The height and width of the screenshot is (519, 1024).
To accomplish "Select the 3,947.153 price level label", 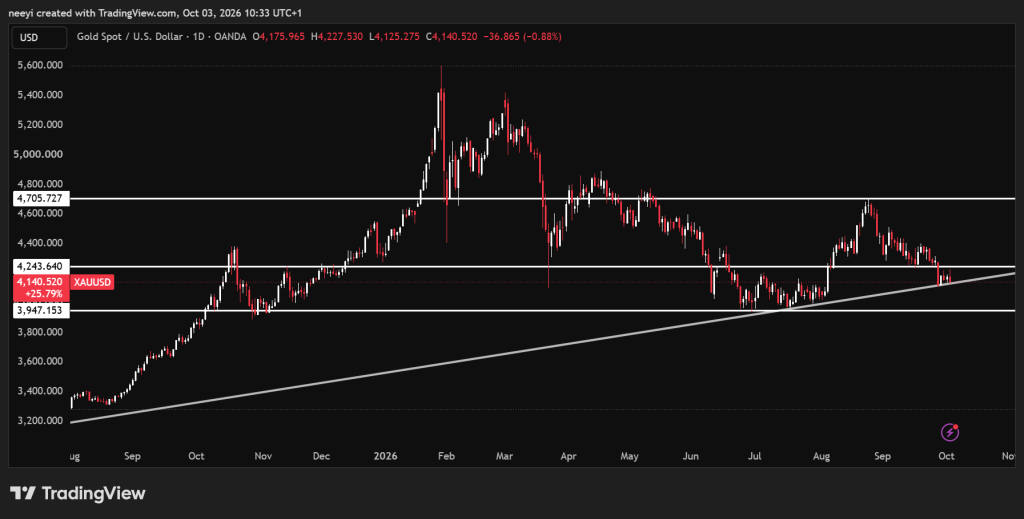I will (x=41, y=311).
